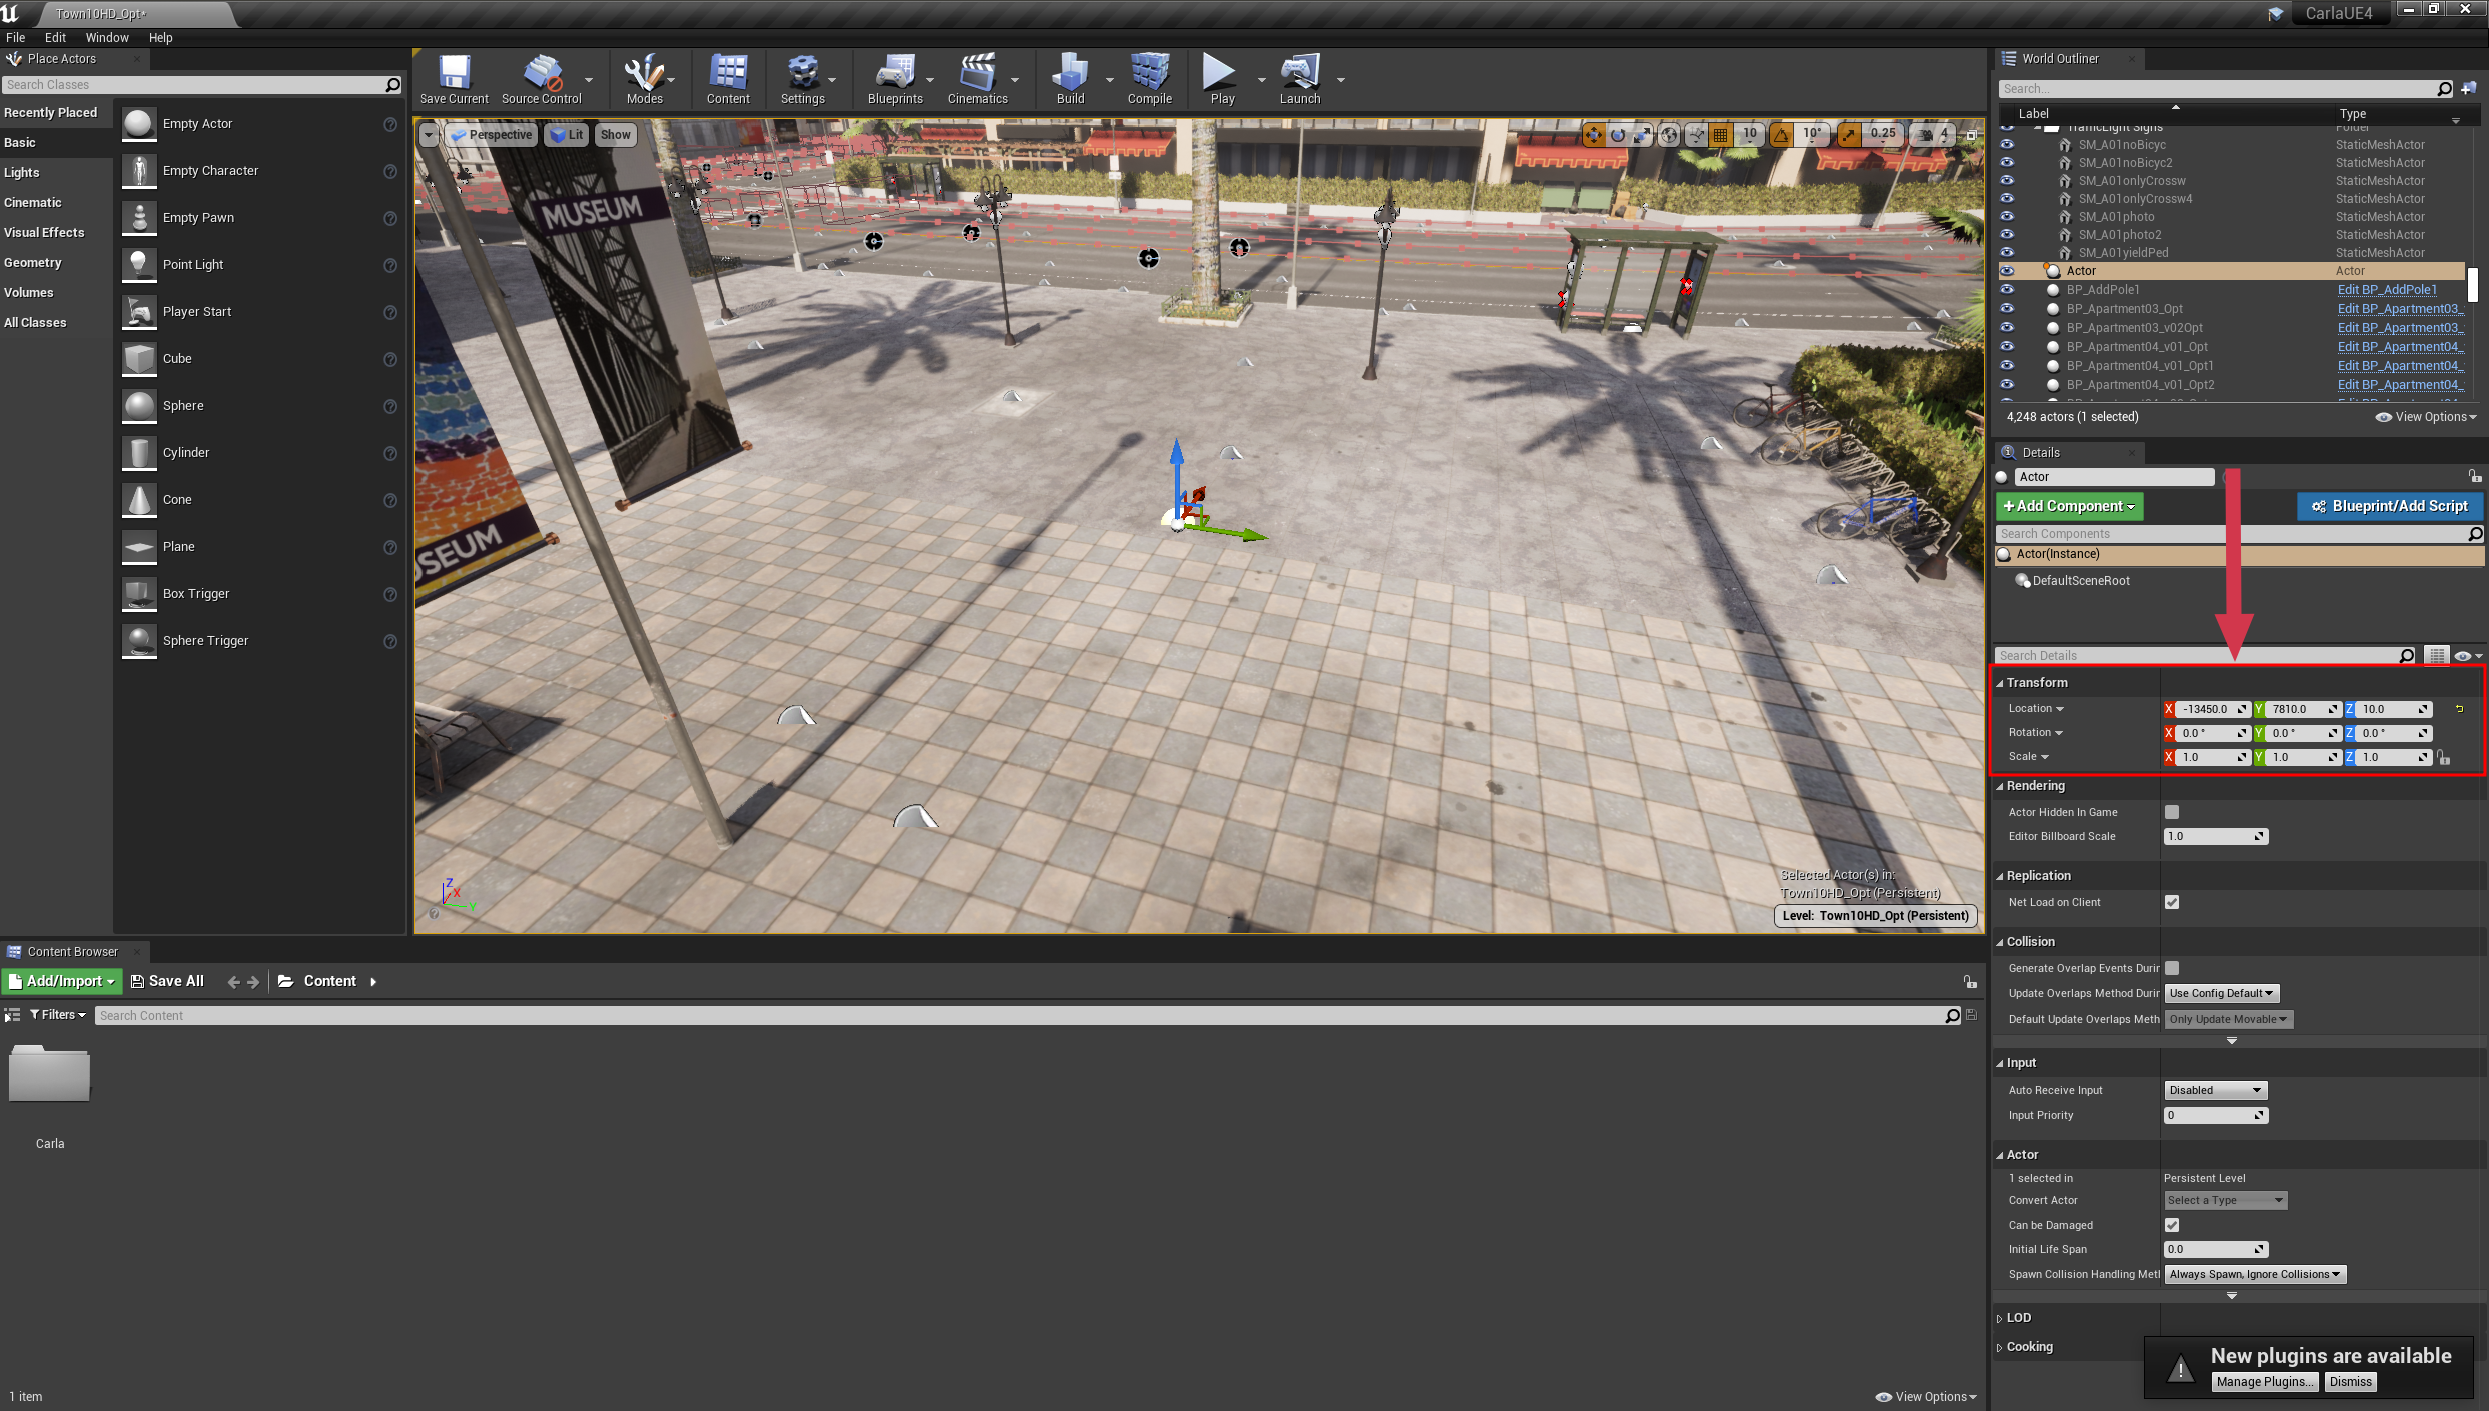Viewport: 2489px width, 1411px height.
Task: Select the Lights category tab
Action: pyautogui.click(x=22, y=172)
